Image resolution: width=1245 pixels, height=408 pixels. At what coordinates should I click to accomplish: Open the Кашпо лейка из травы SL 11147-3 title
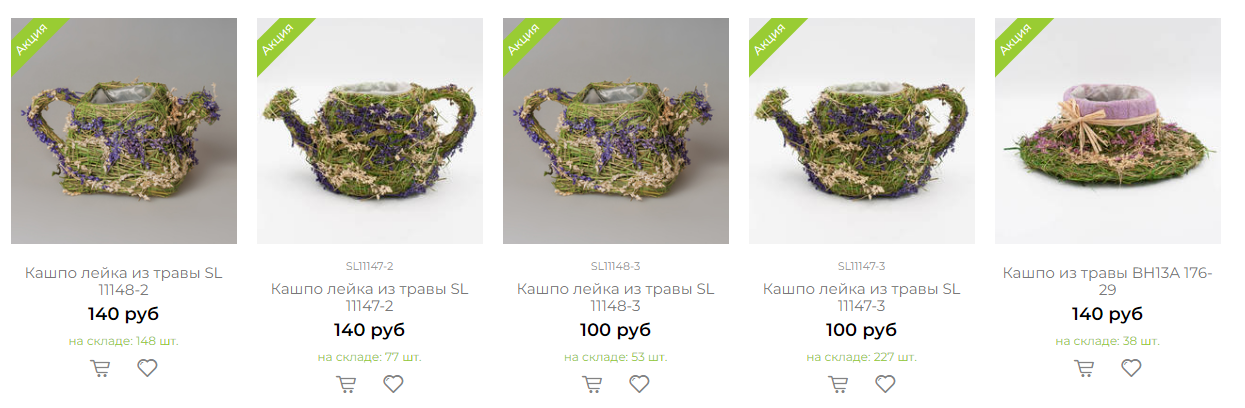tap(861, 297)
